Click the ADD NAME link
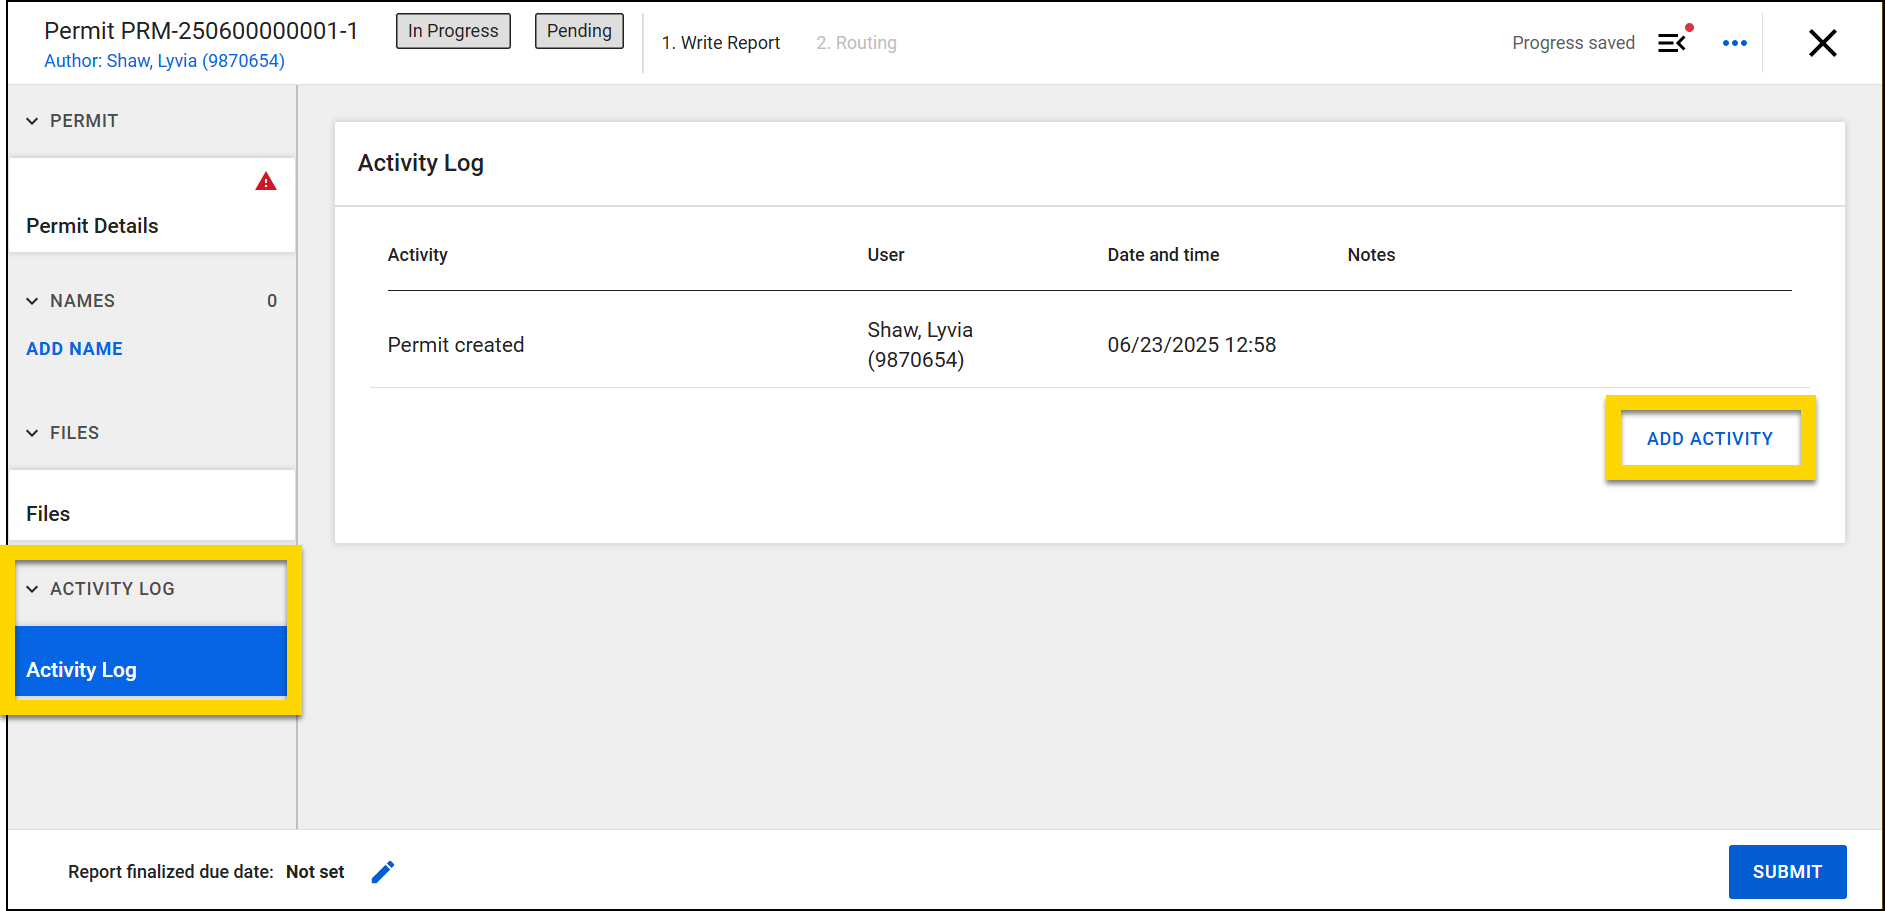 [74, 348]
